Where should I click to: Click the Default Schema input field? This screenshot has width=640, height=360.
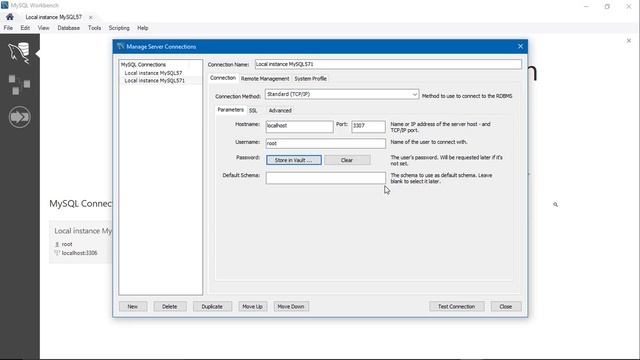[325, 178]
